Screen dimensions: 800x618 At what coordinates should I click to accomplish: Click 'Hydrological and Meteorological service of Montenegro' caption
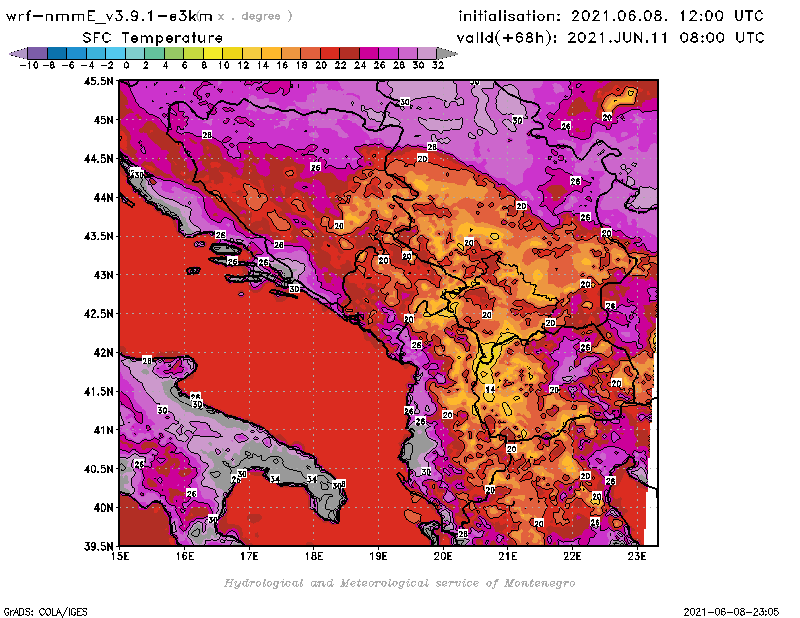399,583
